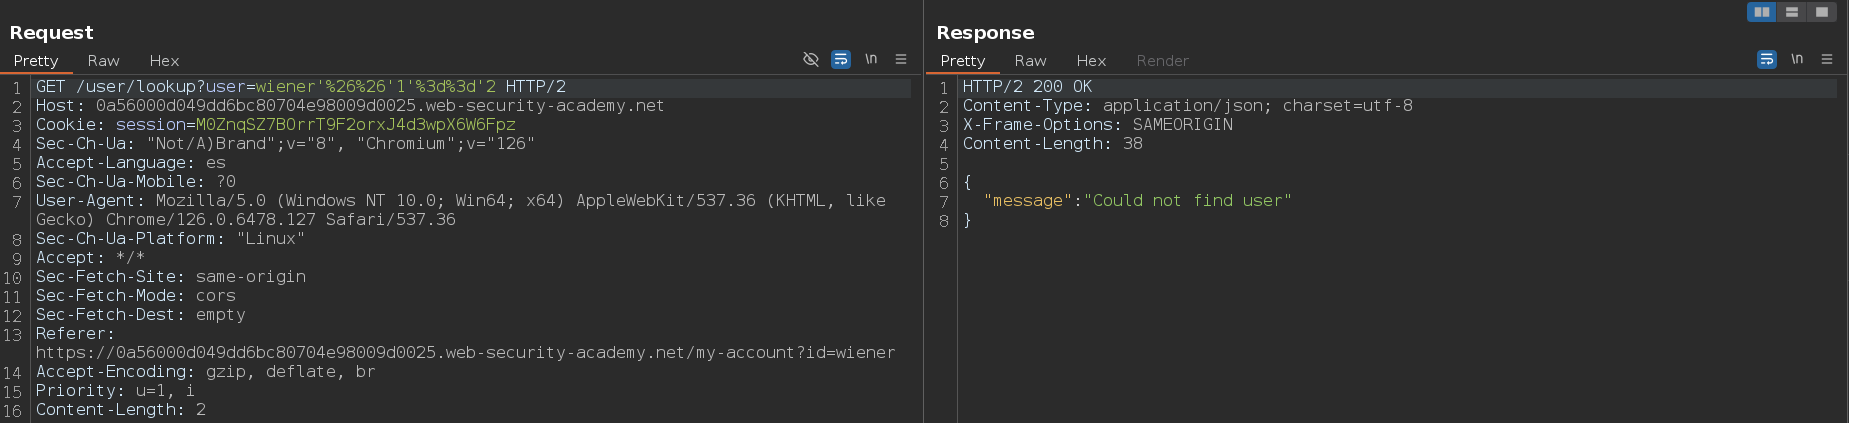
Task: Click the Response panel title
Action: pos(985,33)
